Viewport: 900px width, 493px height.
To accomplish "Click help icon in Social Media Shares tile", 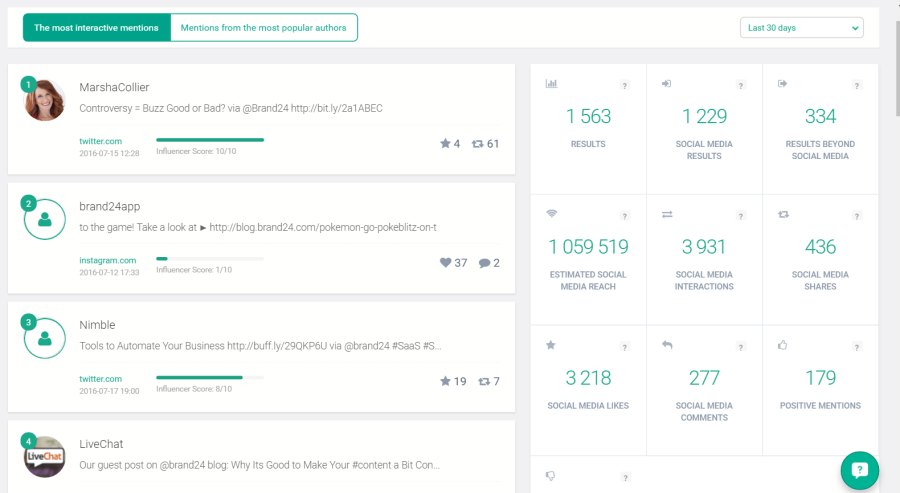I will (x=856, y=216).
